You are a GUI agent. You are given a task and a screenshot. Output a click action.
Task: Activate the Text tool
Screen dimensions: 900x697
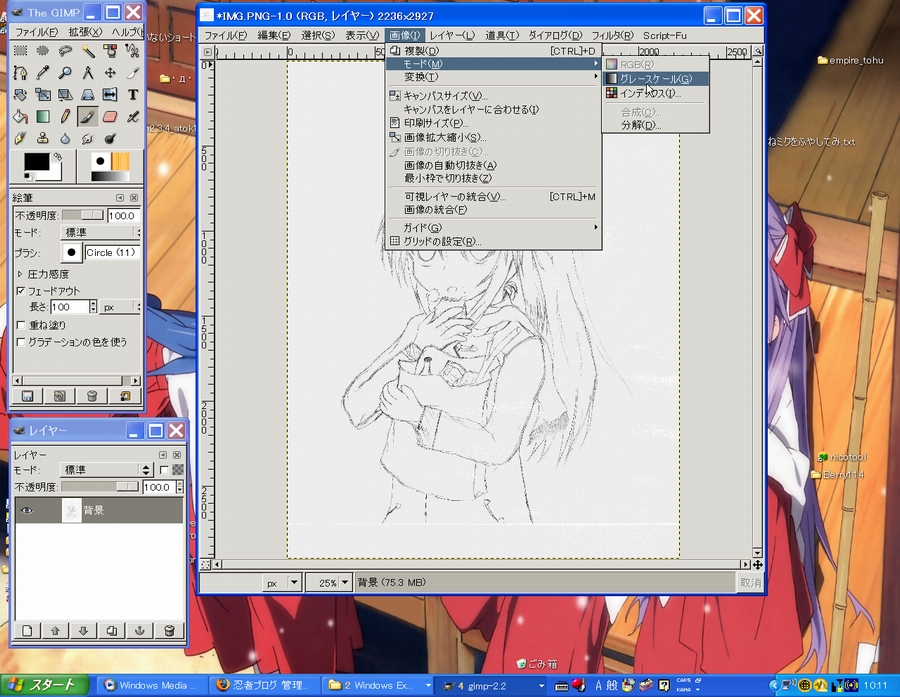132,95
